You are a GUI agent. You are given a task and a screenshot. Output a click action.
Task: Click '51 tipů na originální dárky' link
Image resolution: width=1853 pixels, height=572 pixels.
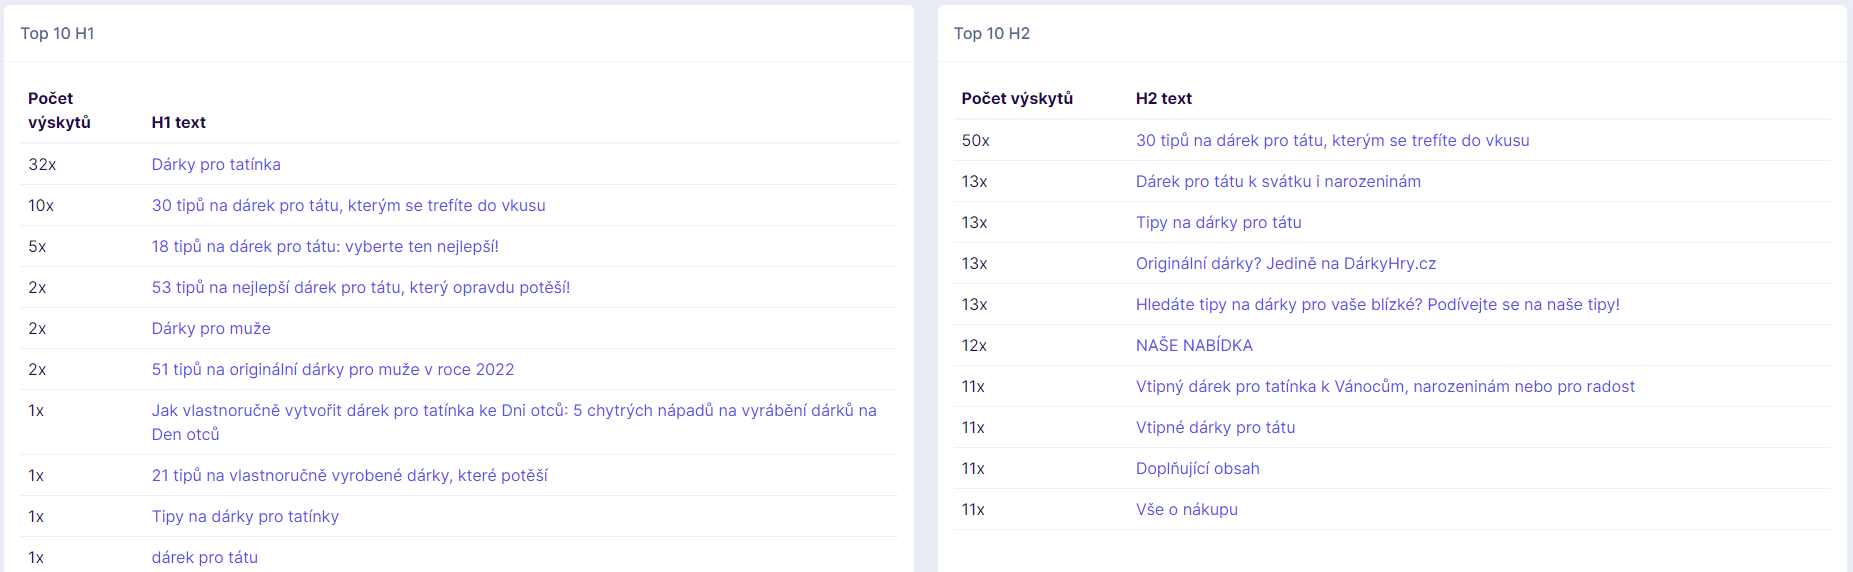tap(332, 369)
